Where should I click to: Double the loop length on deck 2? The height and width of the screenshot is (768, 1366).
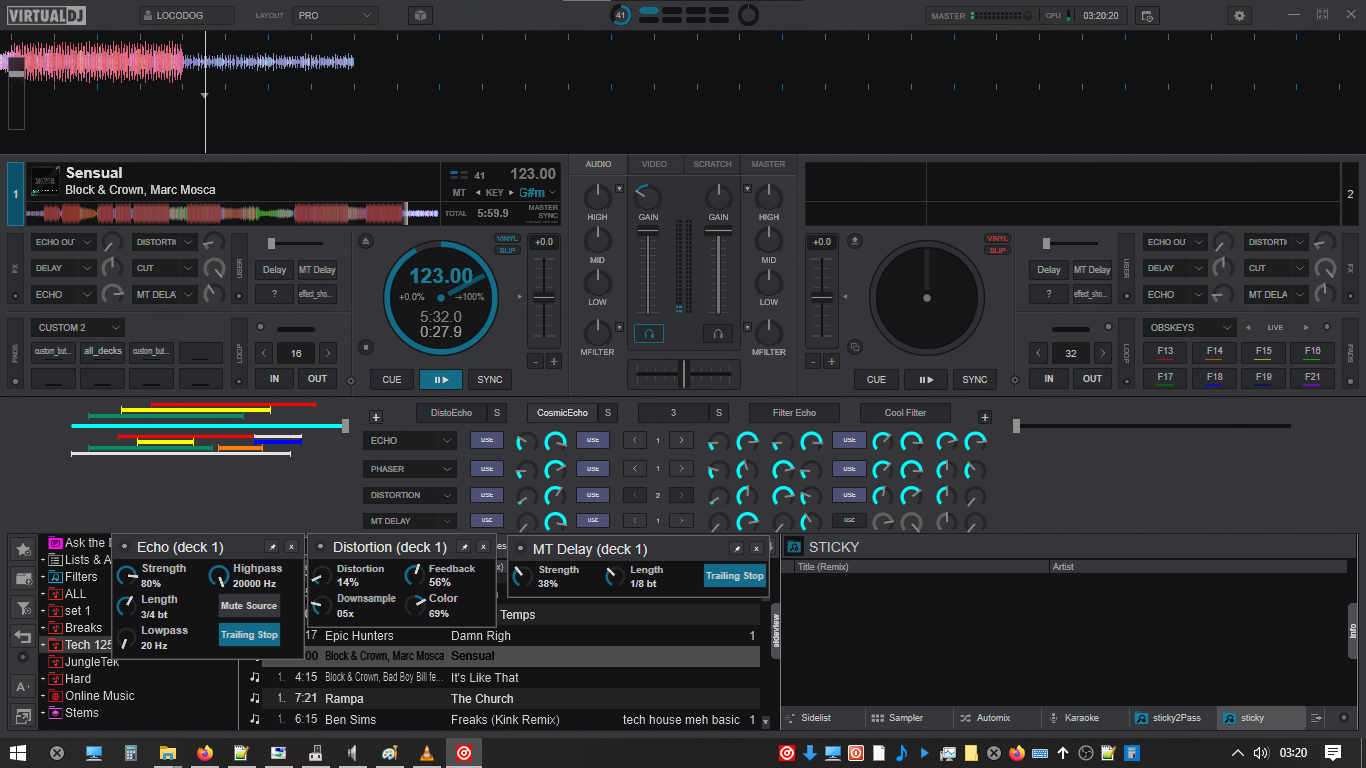(x=1102, y=353)
